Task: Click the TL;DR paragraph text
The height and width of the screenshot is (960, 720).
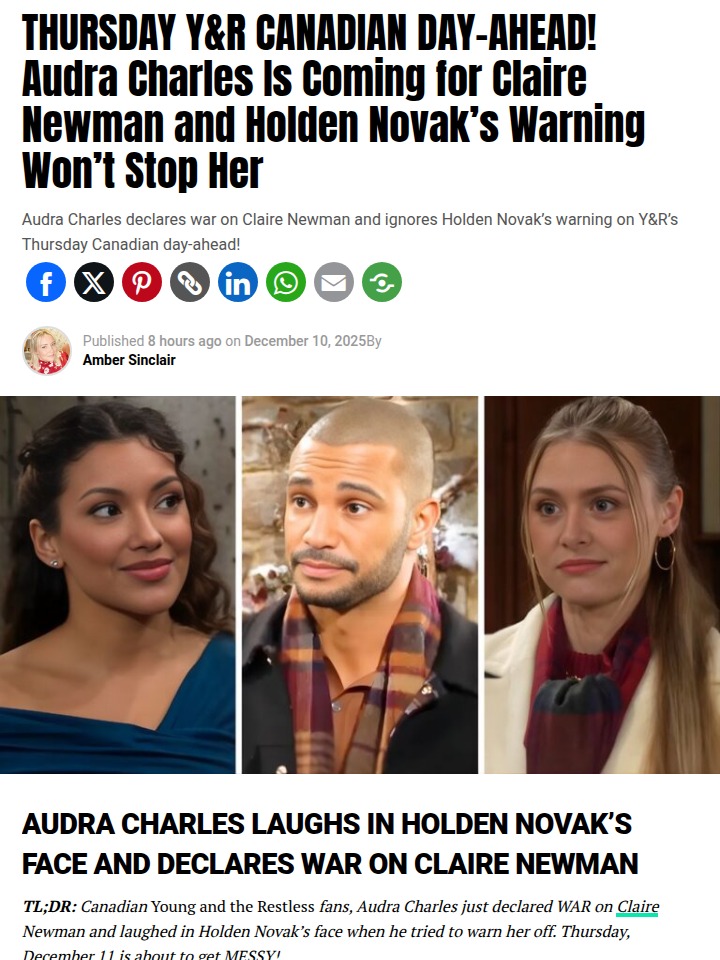Action: pyautogui.click(x=341, y=929)
